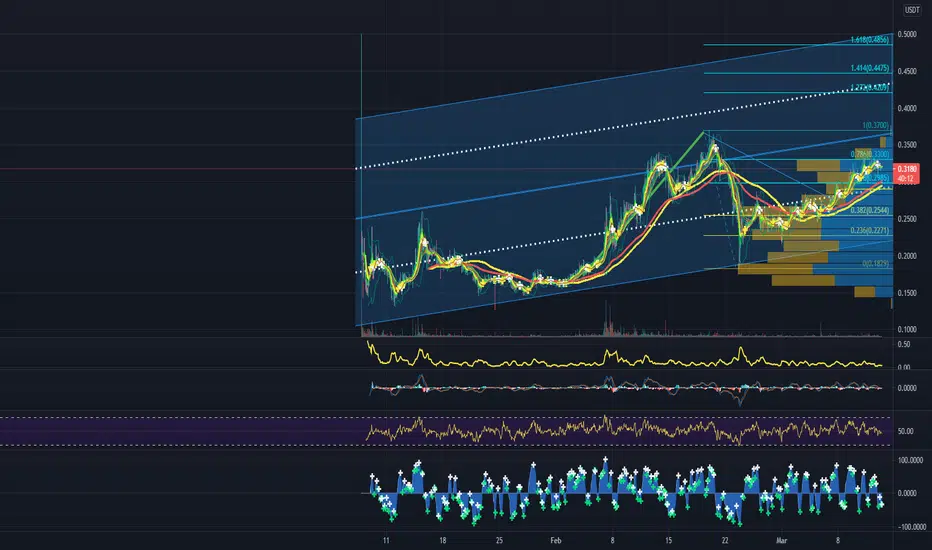This screenshot has width=932, height=550.
Task: Click the 0.50 scale label of yellow indicator pane
Action: 904,345
